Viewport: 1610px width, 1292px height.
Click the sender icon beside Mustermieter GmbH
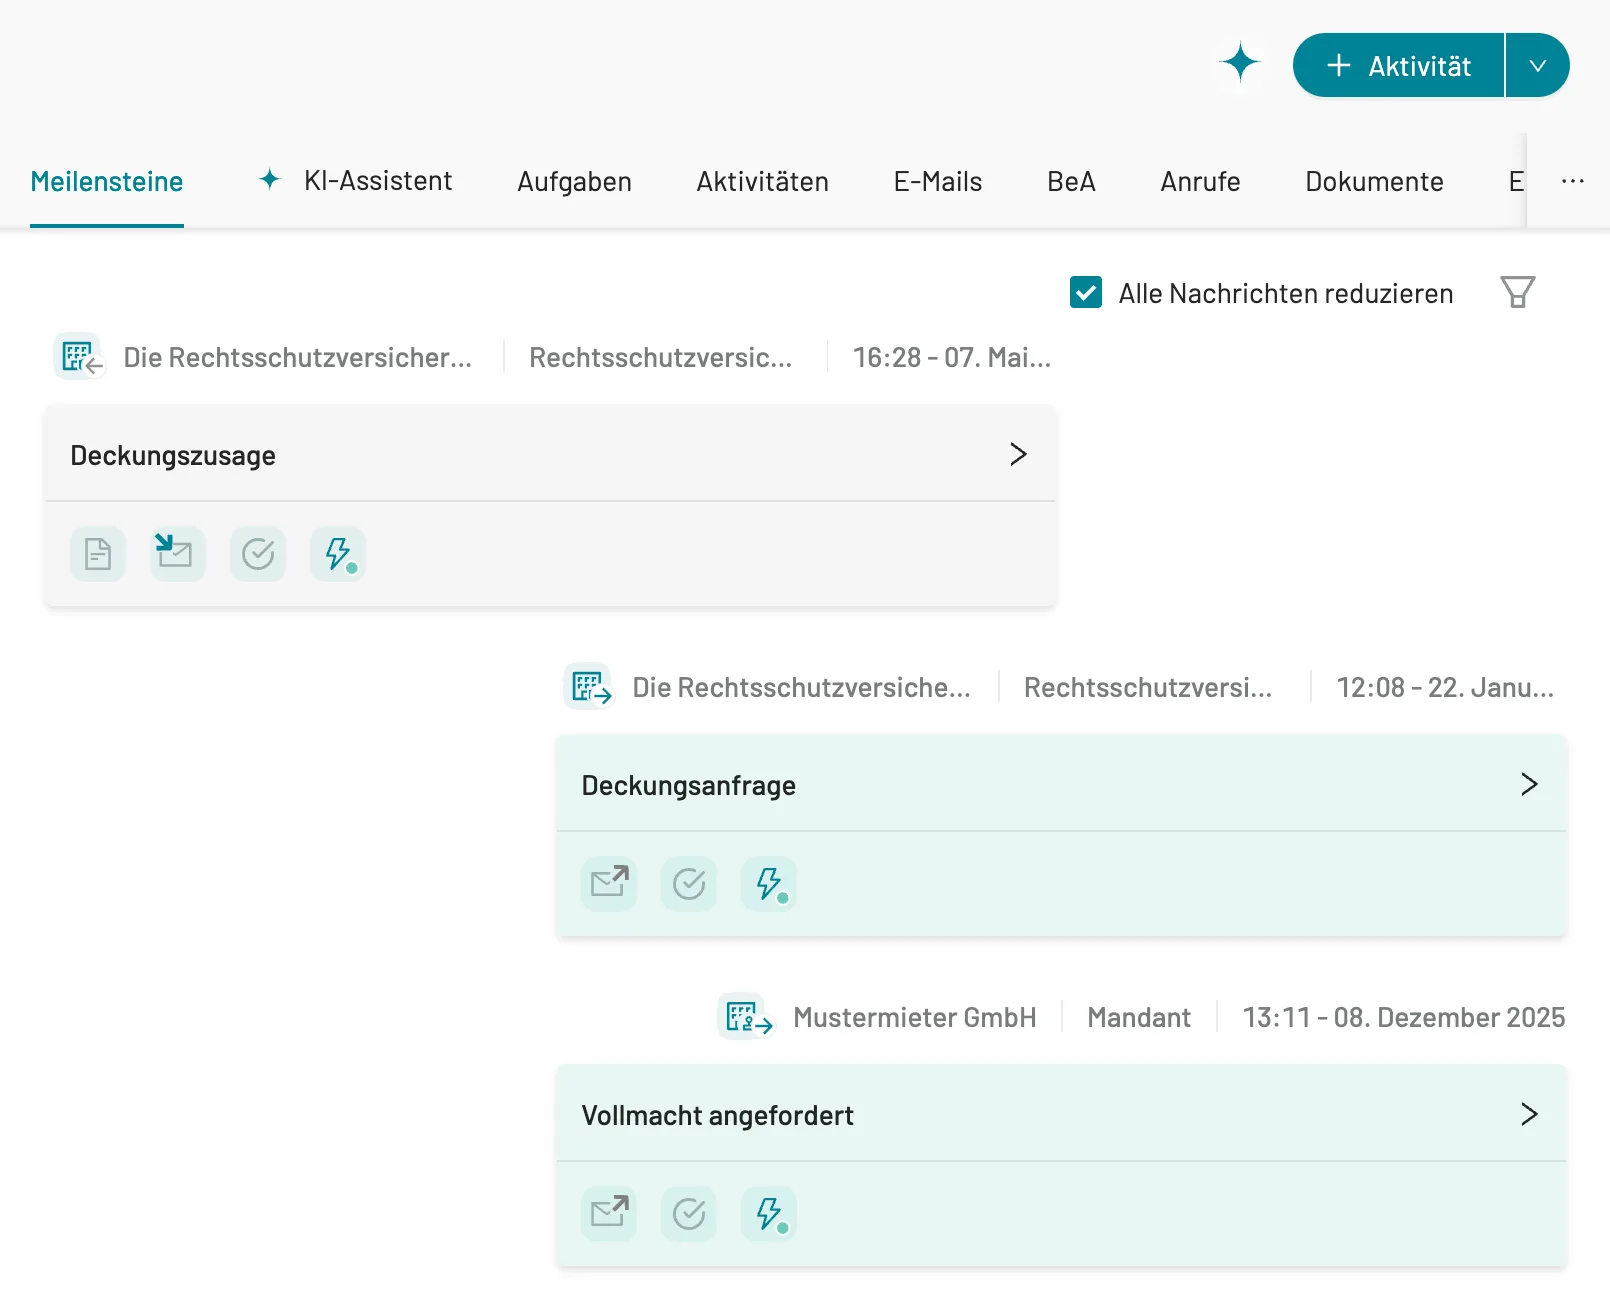747,1017
